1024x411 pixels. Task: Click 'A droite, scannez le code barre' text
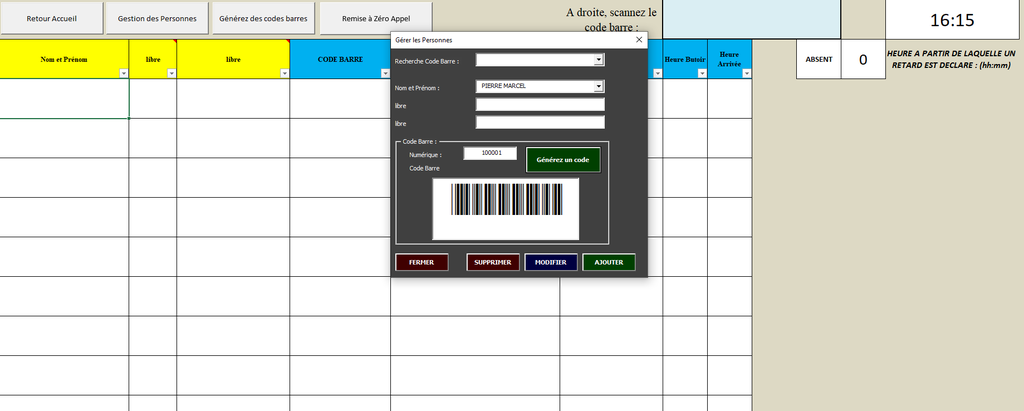coord(612,20)
